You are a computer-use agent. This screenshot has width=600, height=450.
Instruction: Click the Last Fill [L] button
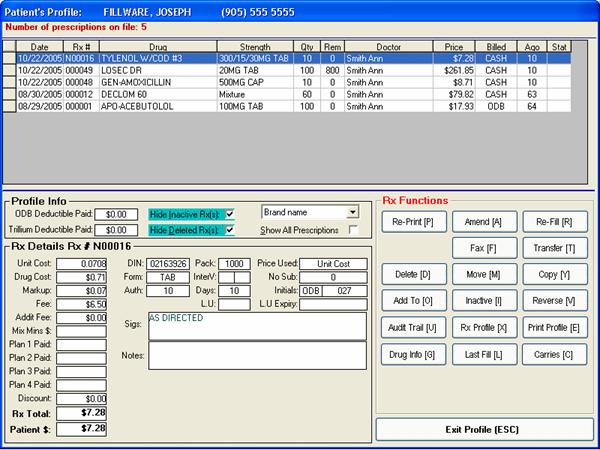(484, 354)
